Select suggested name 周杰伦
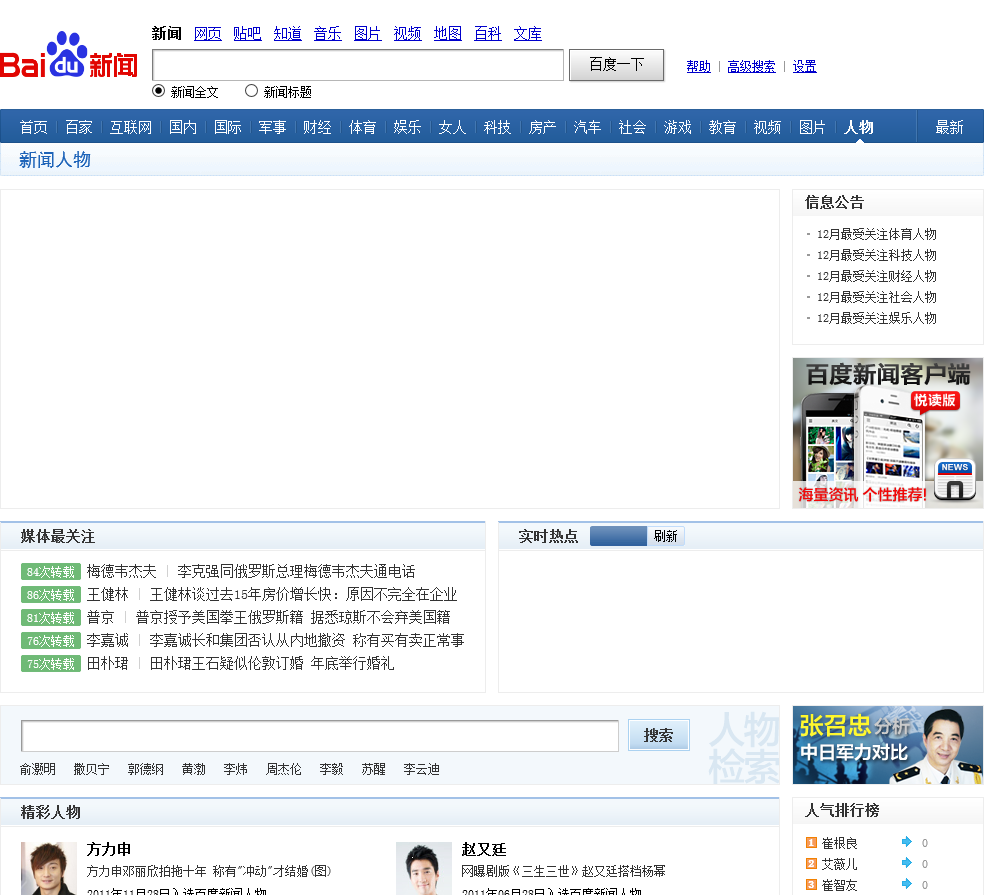 click(284, 769)
